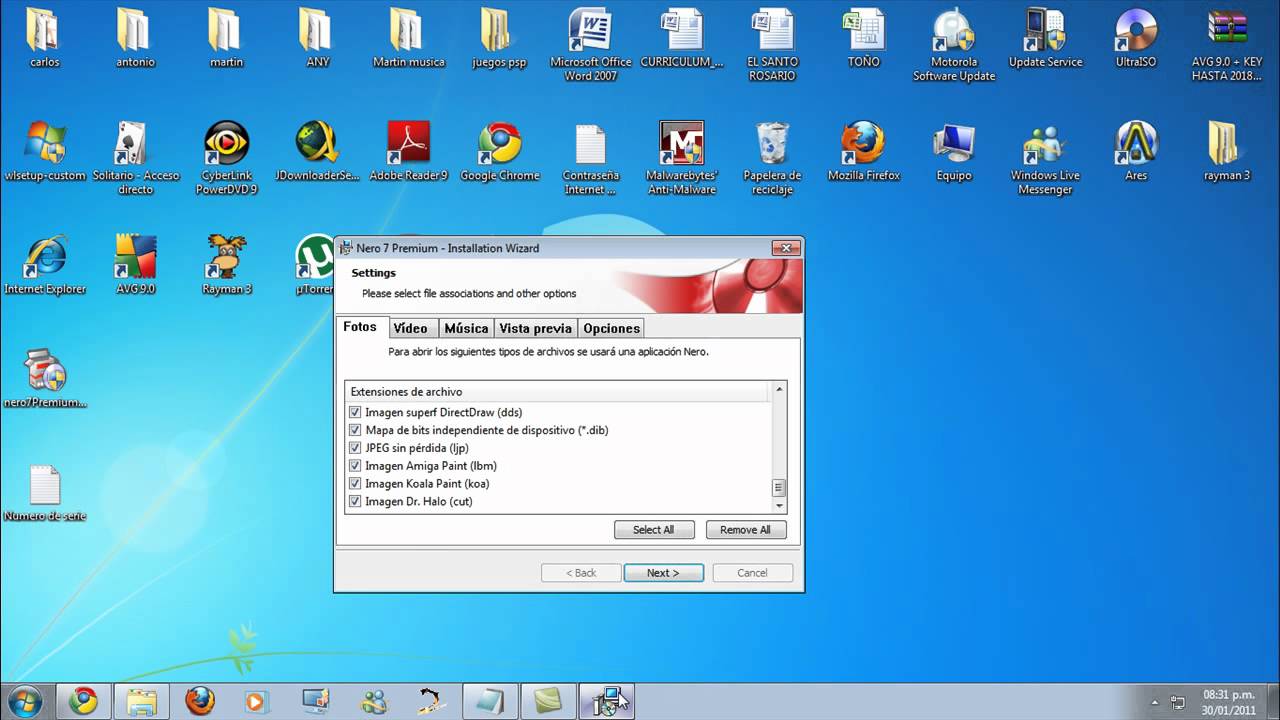Close the Nero 7 Premium wizard window
The image size is (1280, 720).
click(x=786, y=248)
